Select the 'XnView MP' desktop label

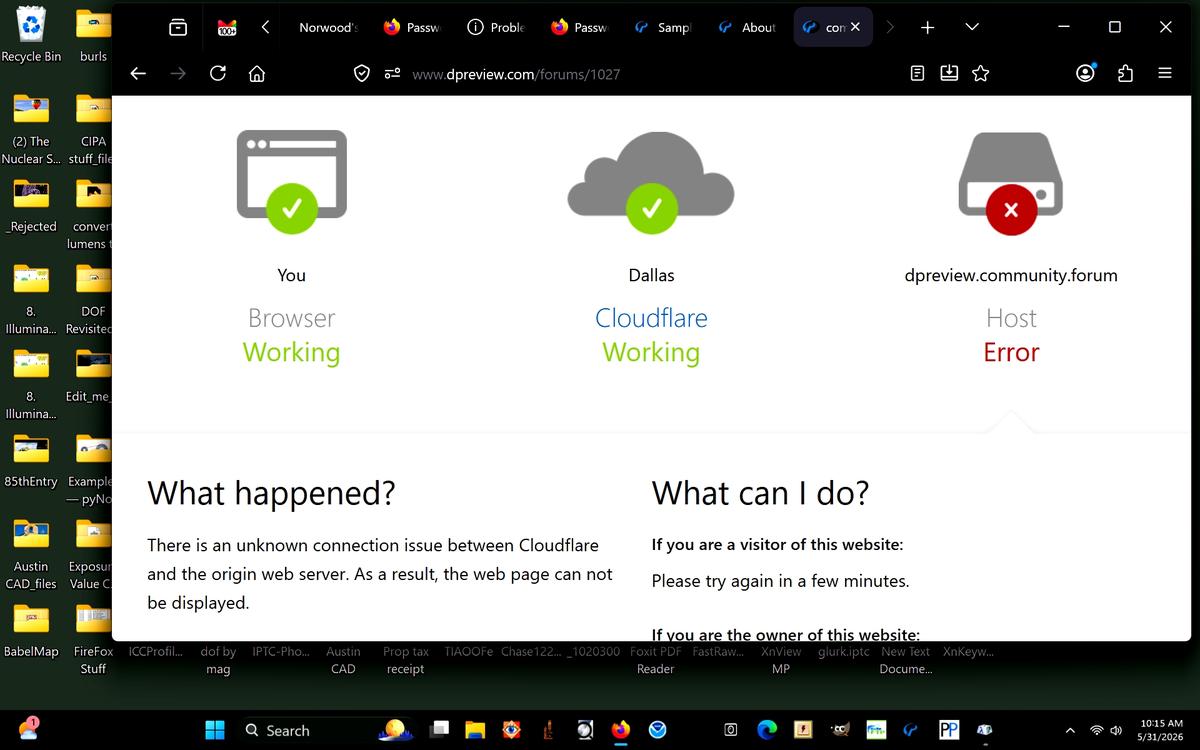pos(781,660)
